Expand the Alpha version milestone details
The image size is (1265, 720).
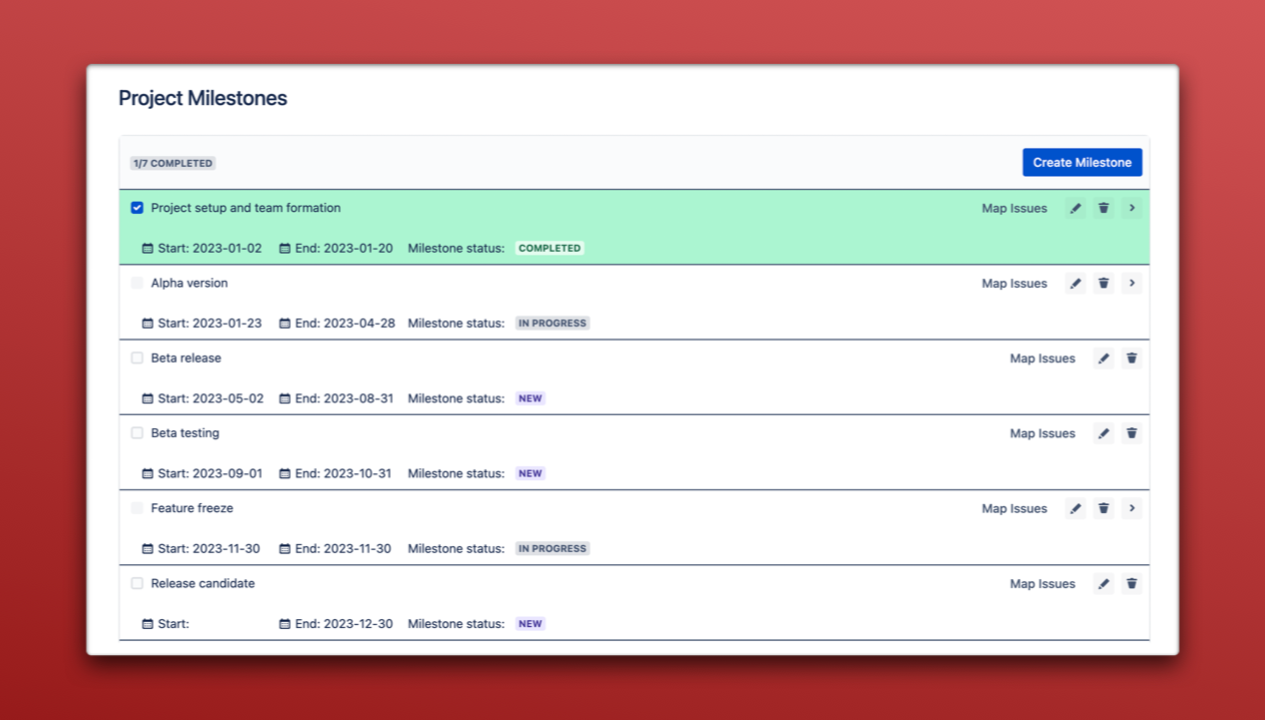(x=1132, y=283)
